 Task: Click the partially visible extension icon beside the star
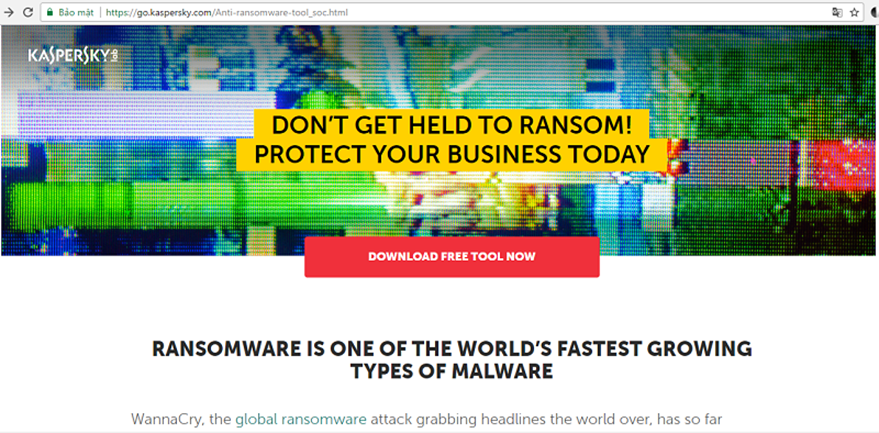[875, 12]
